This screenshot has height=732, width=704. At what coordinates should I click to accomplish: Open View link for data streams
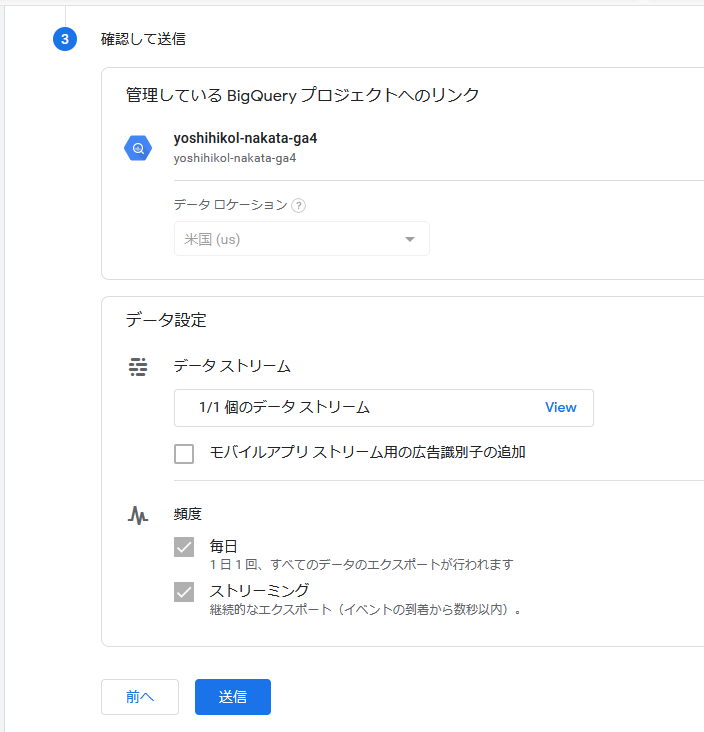point(561,407)
